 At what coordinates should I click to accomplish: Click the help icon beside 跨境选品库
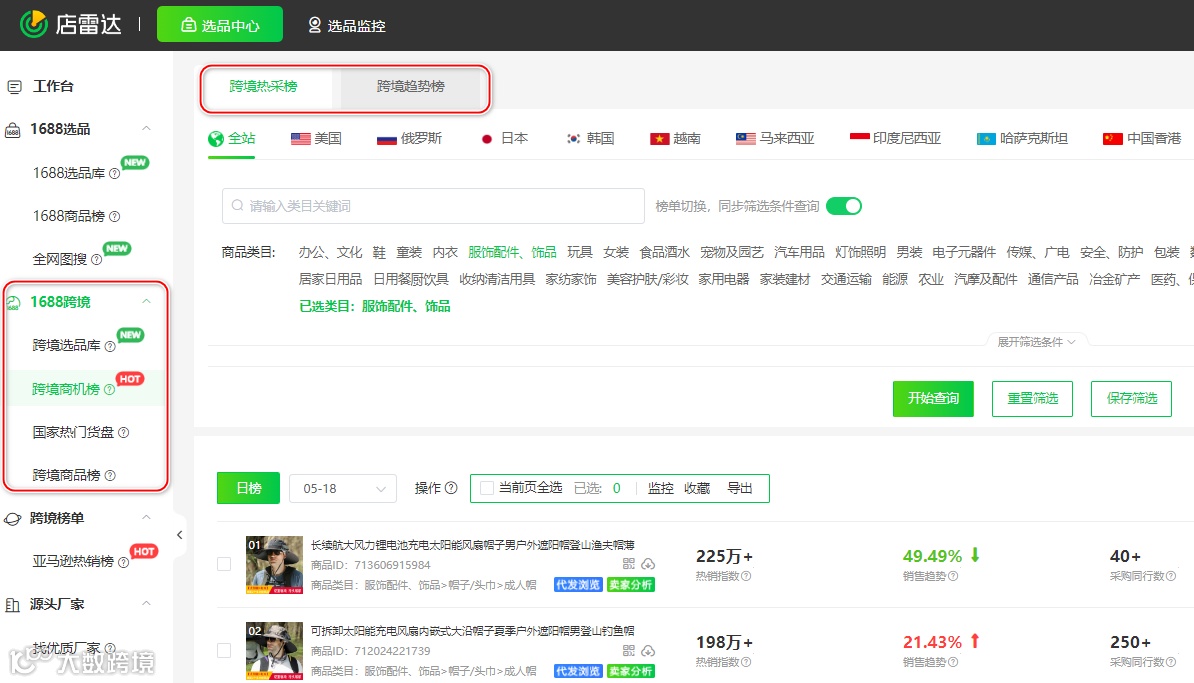coord(110,346)
